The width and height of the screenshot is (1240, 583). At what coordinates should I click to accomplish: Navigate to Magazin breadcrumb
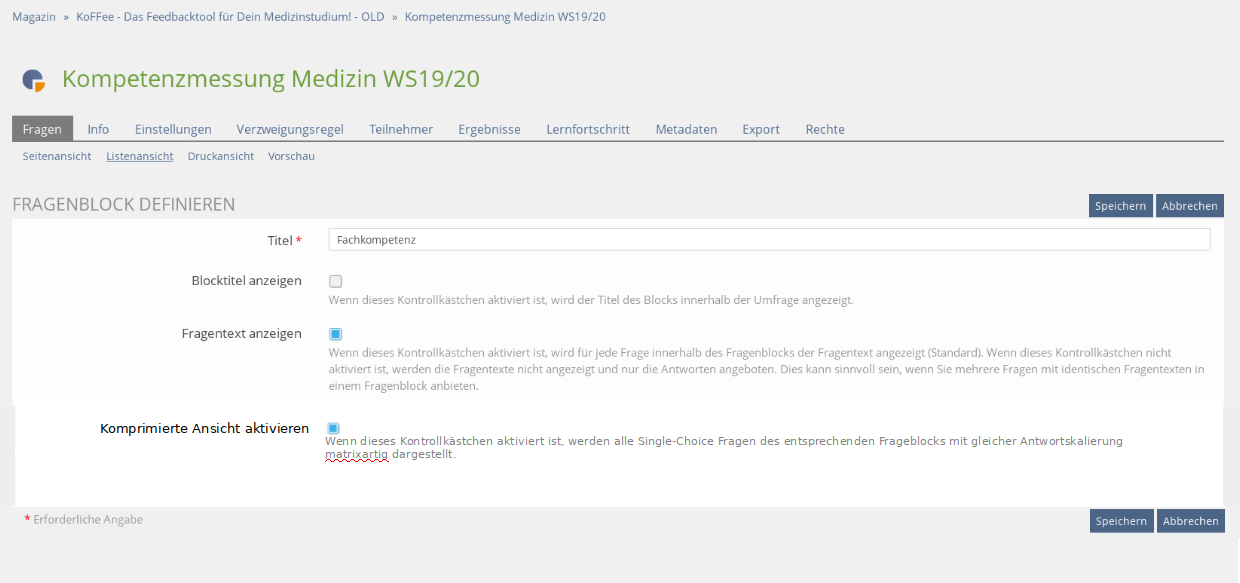pyautogui.click(x=34, y=17)
